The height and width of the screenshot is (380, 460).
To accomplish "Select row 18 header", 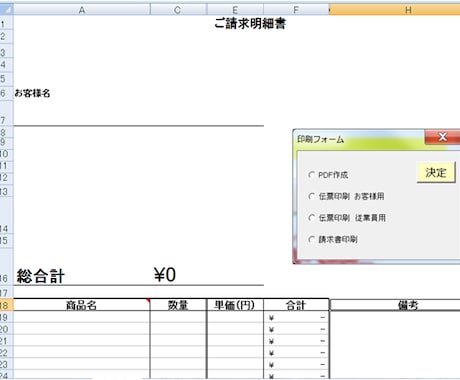I will (6, 305).
